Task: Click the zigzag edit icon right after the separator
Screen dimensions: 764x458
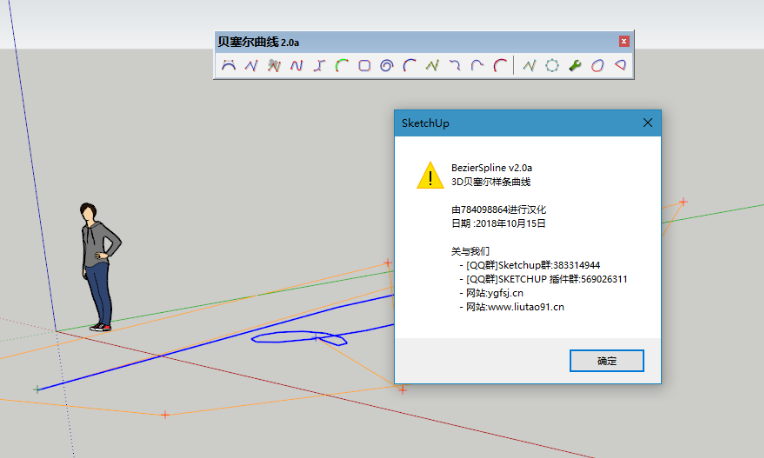Action: click(529, 65)
